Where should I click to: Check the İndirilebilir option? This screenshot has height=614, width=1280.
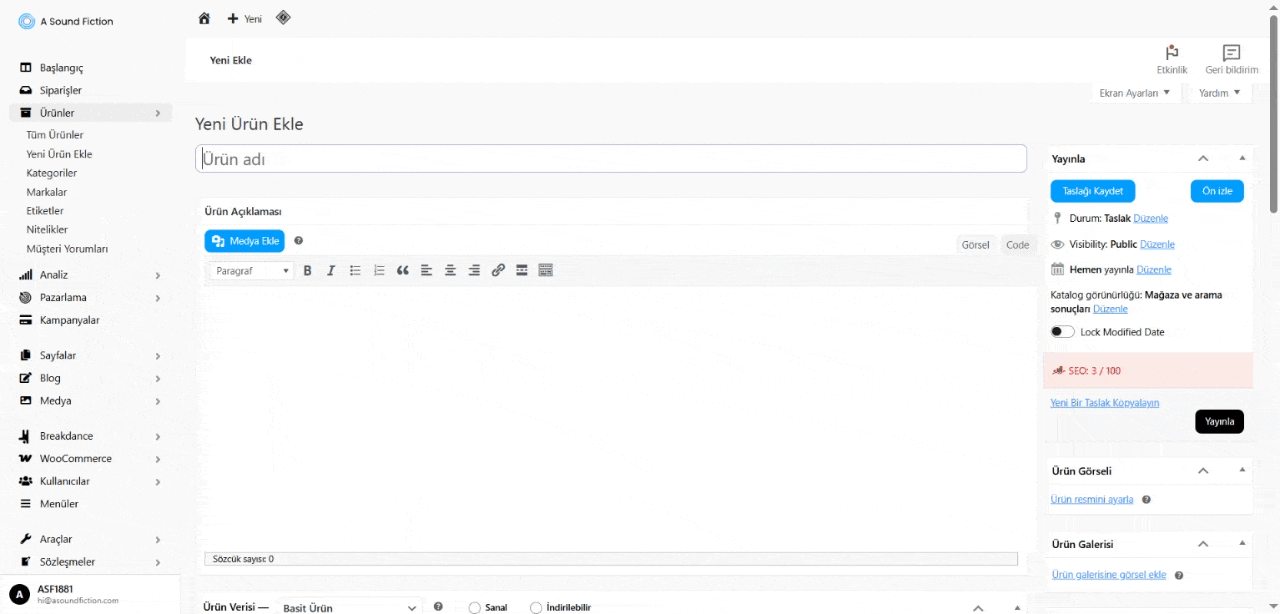[x=537, y=607]
